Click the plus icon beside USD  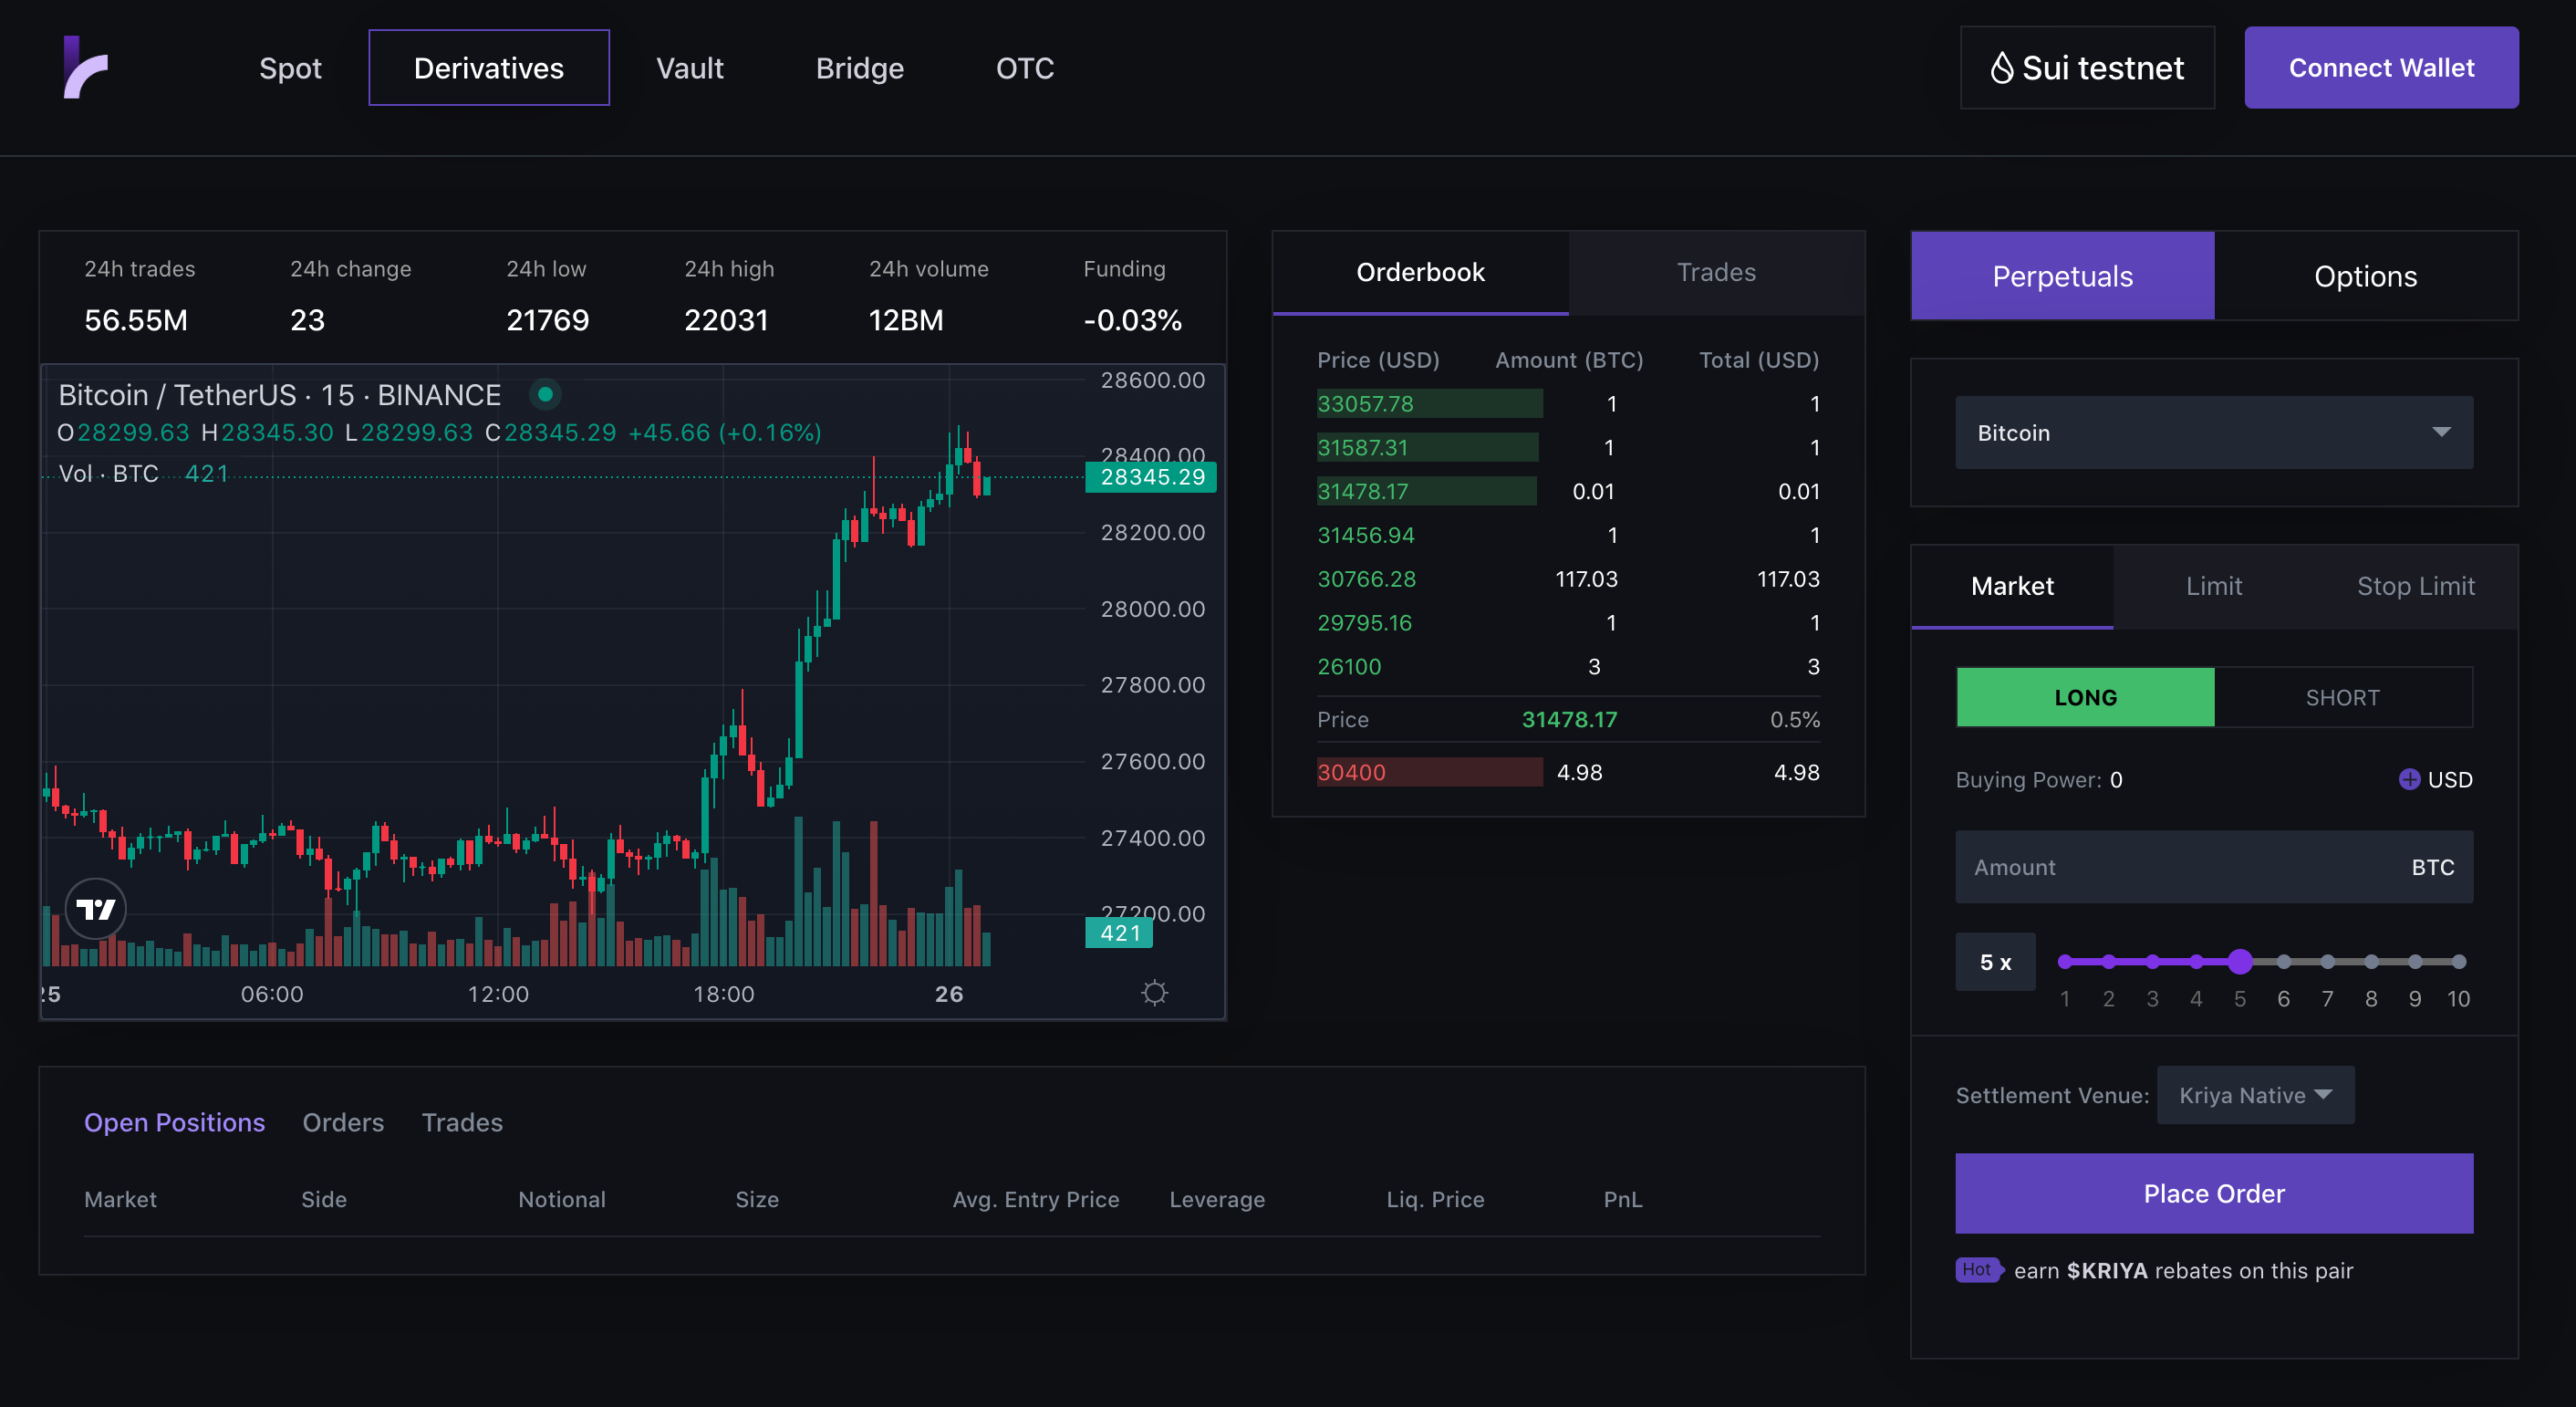coord(2409,779)
